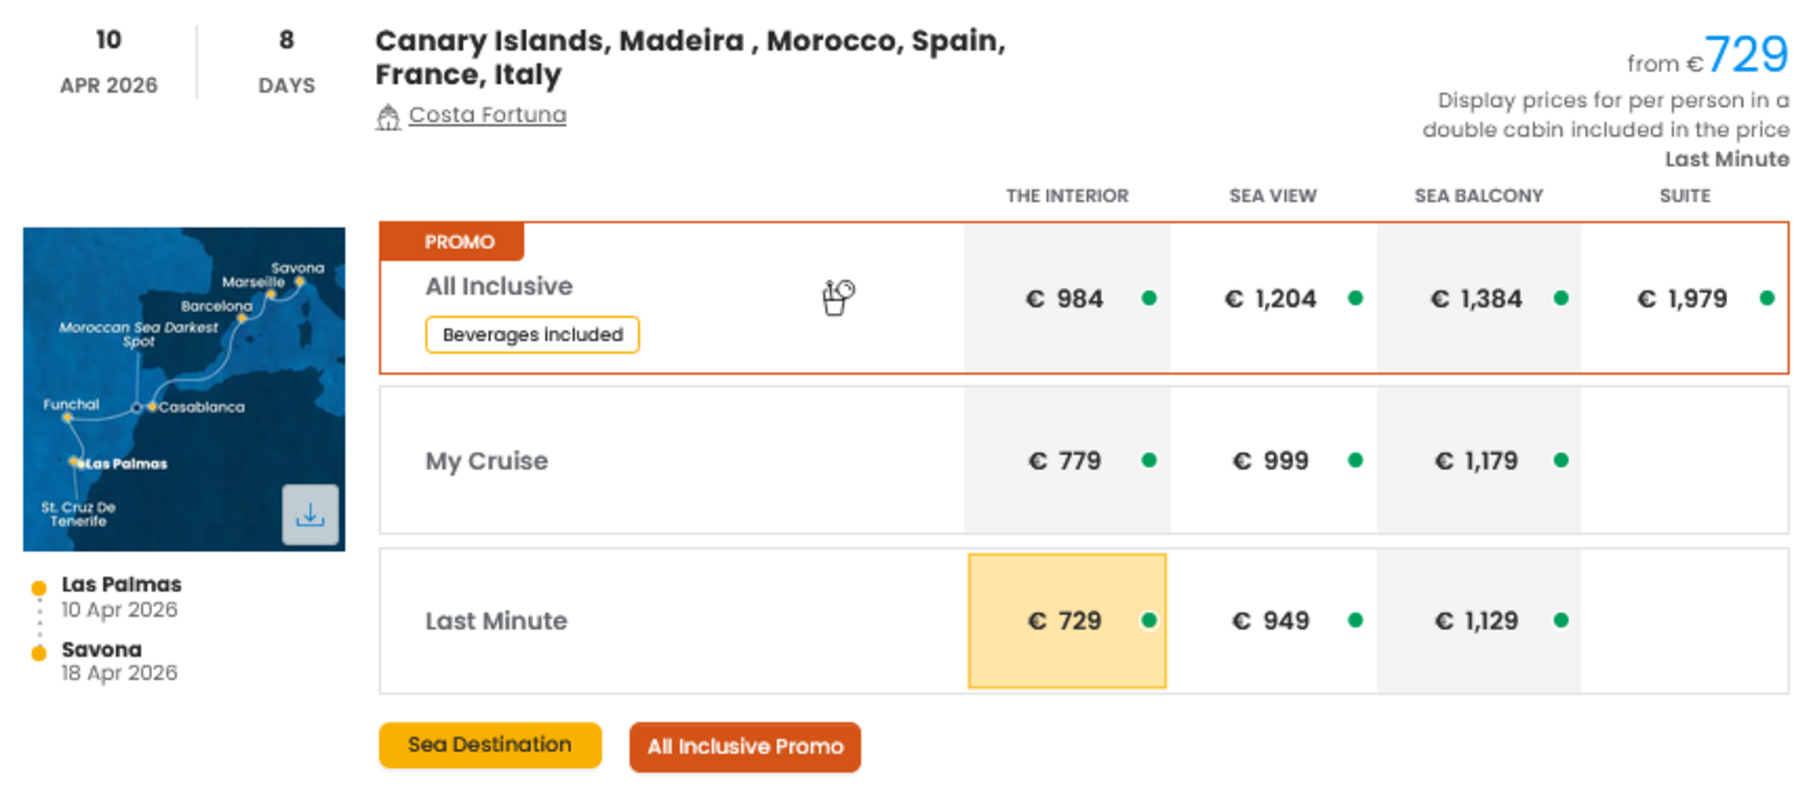
Task: Click the cocktail icon in the All Inclusive row
Action: coord(838,295)
